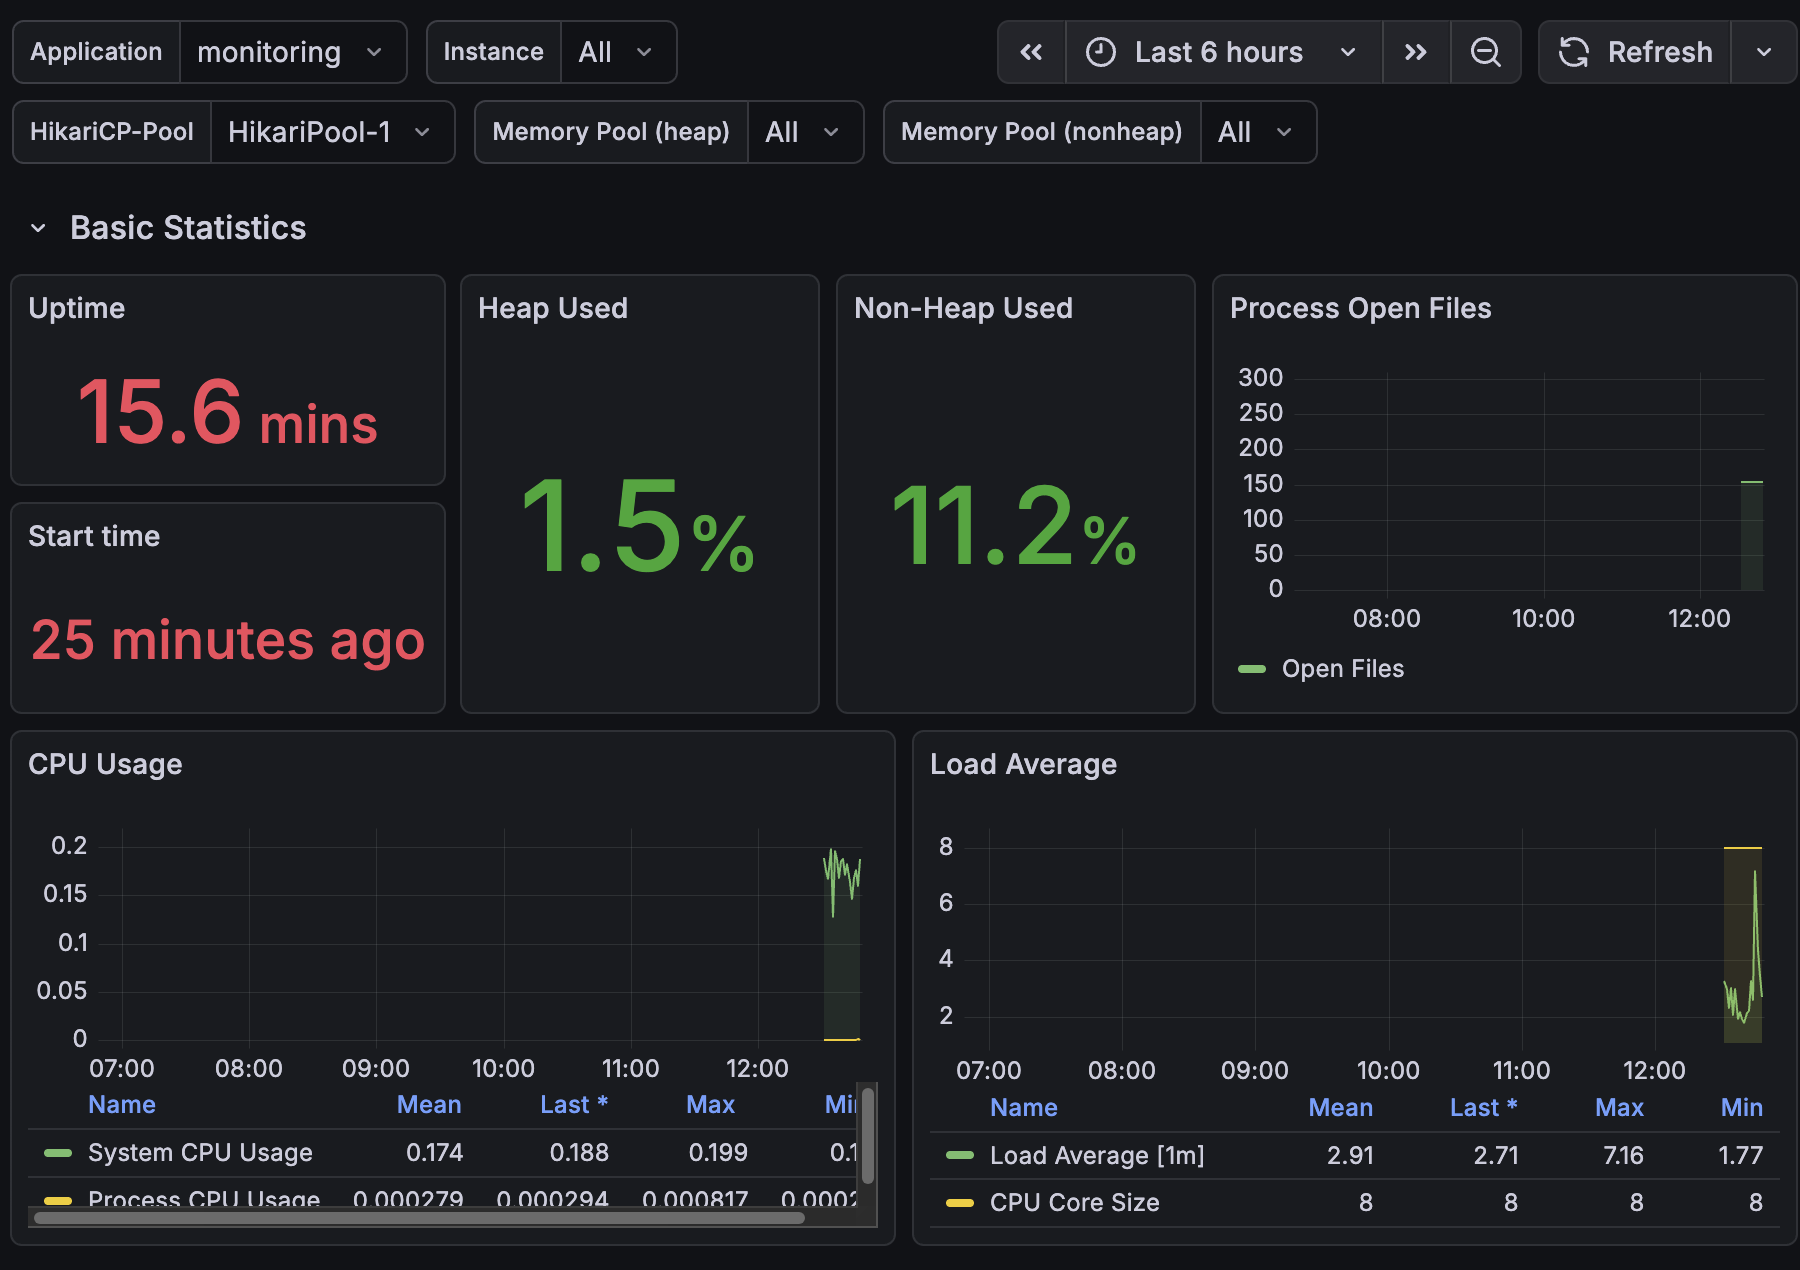Open the Instance All dropdown
The width and height of the screenshot is (1800, 1270).
(616, 52)
